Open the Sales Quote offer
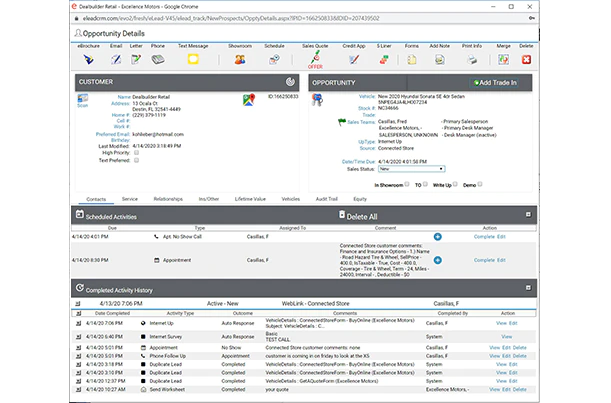 pyautogui.click(x=315, y=60)
